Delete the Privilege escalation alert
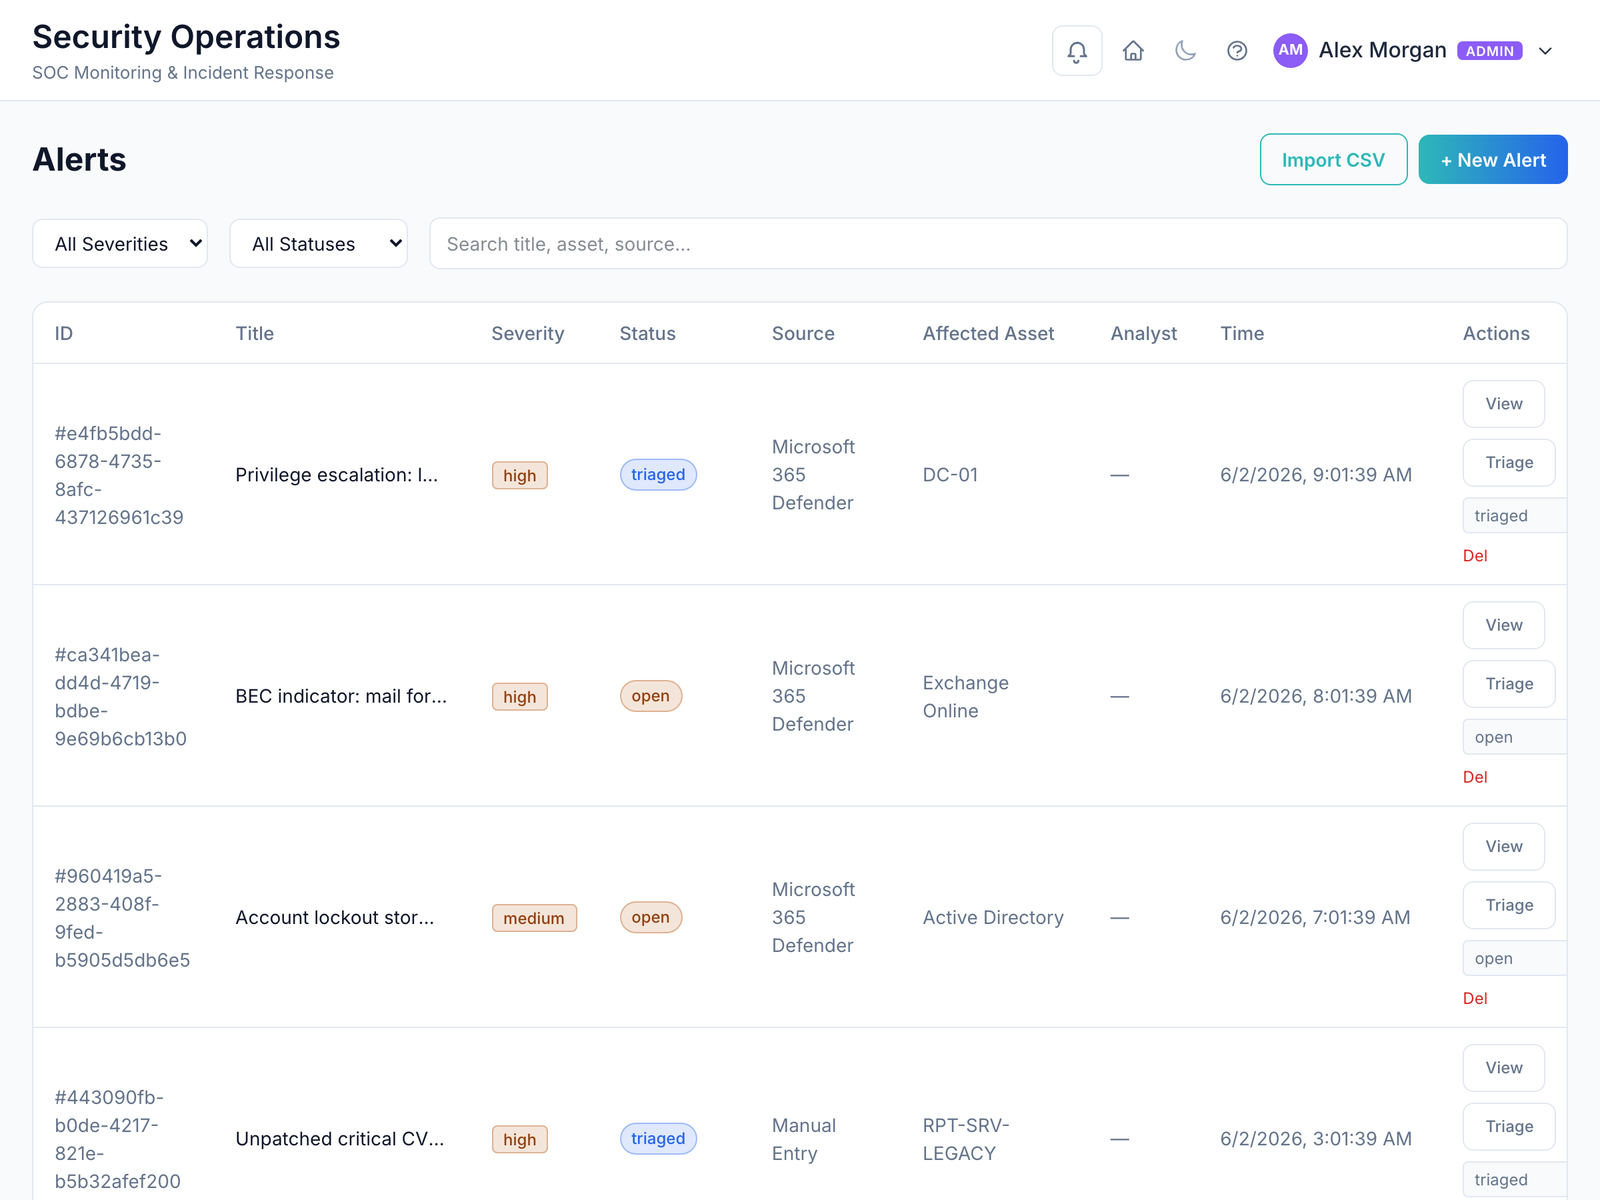Image resolution: width=1600 pixels, height=1200 pixels. coord(1475,556)
